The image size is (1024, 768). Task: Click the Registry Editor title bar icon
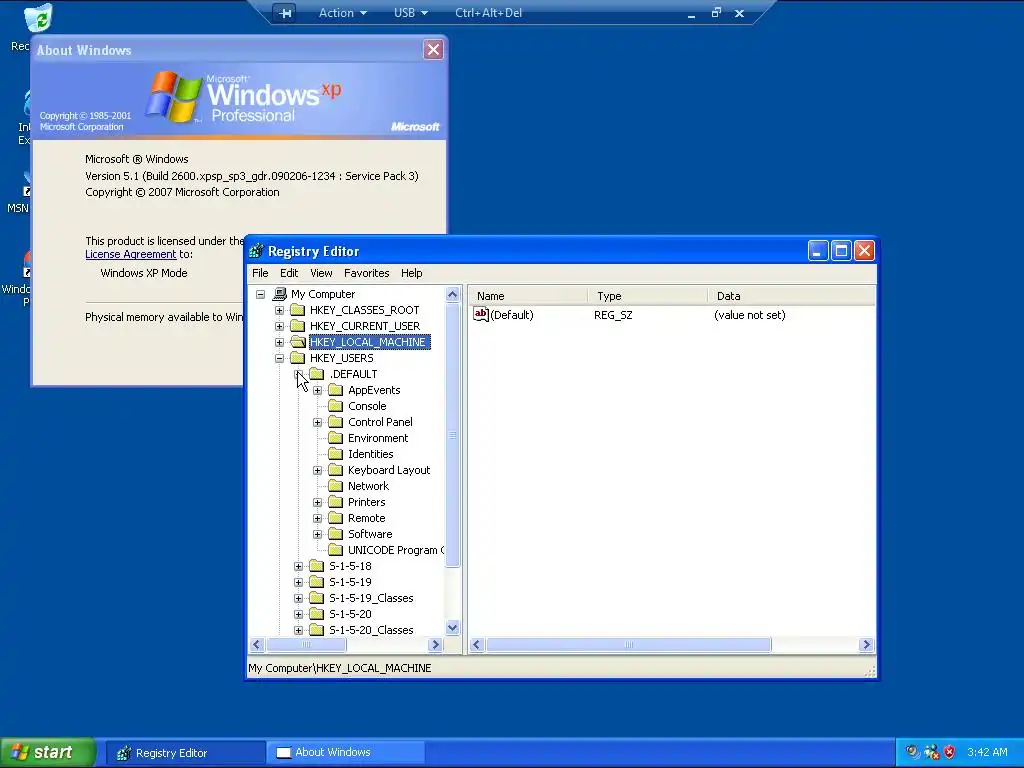(257, 251)
